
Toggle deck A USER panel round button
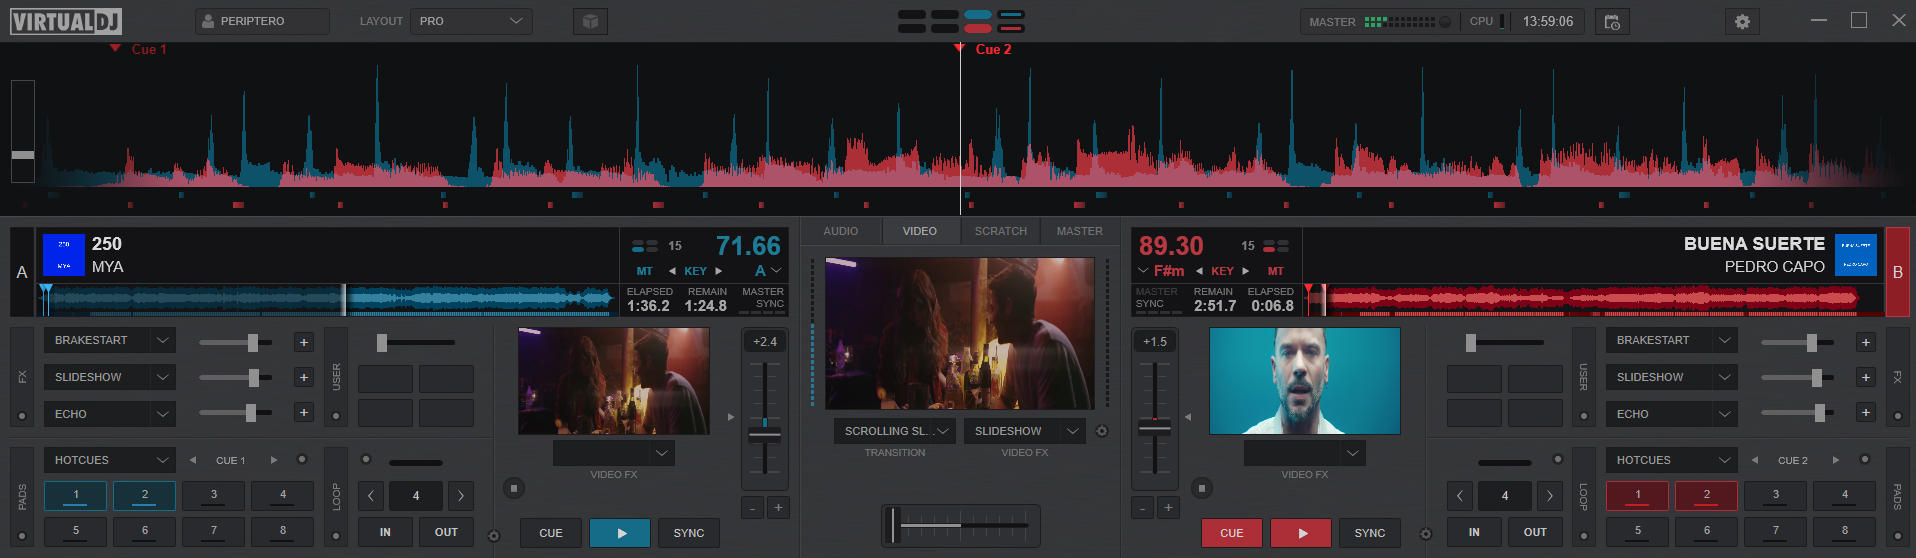tap(336, 416)
